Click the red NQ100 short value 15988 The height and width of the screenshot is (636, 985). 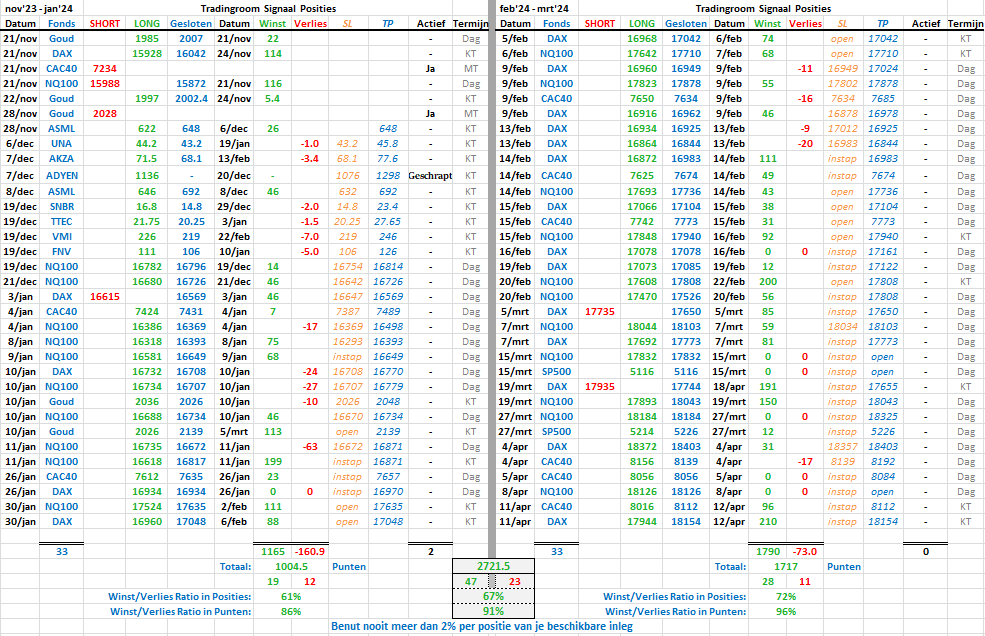[105, 83]
